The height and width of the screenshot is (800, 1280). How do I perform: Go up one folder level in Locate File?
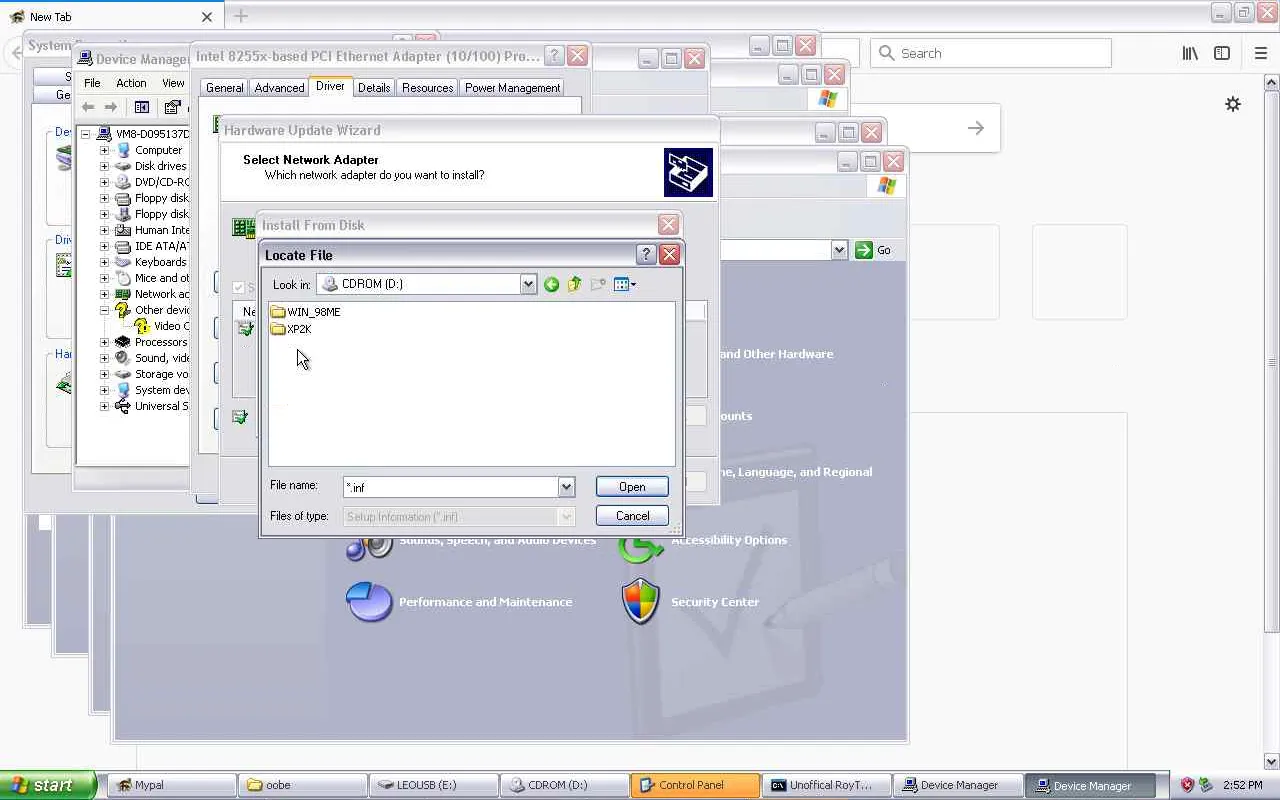click(x=574, y=285)
